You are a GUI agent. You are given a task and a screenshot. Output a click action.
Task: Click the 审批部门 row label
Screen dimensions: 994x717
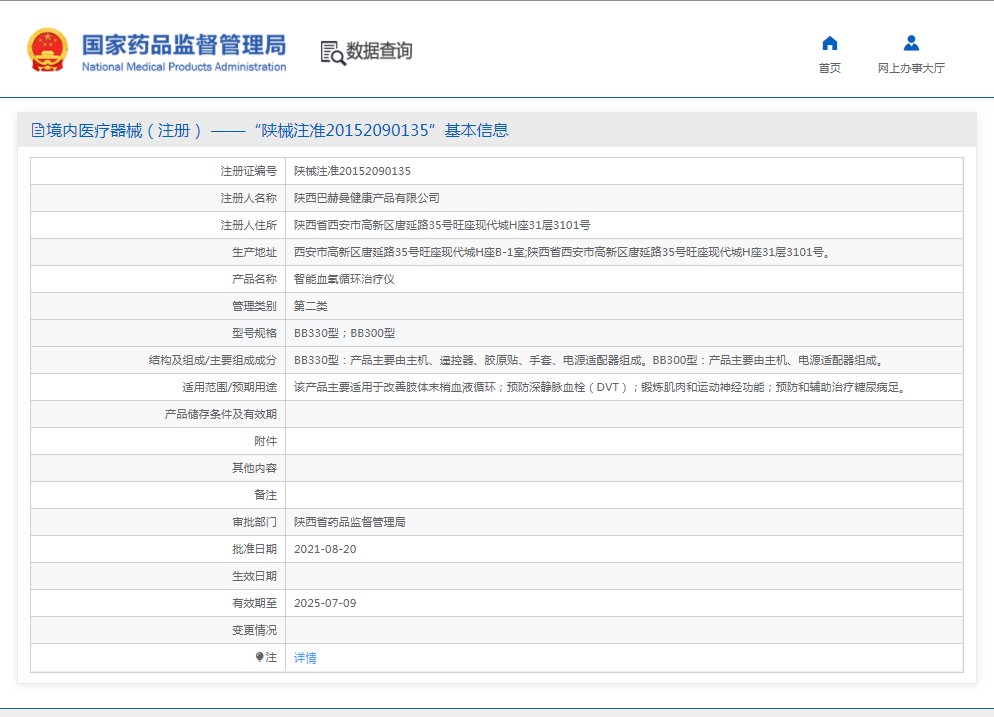coord(254,522)
